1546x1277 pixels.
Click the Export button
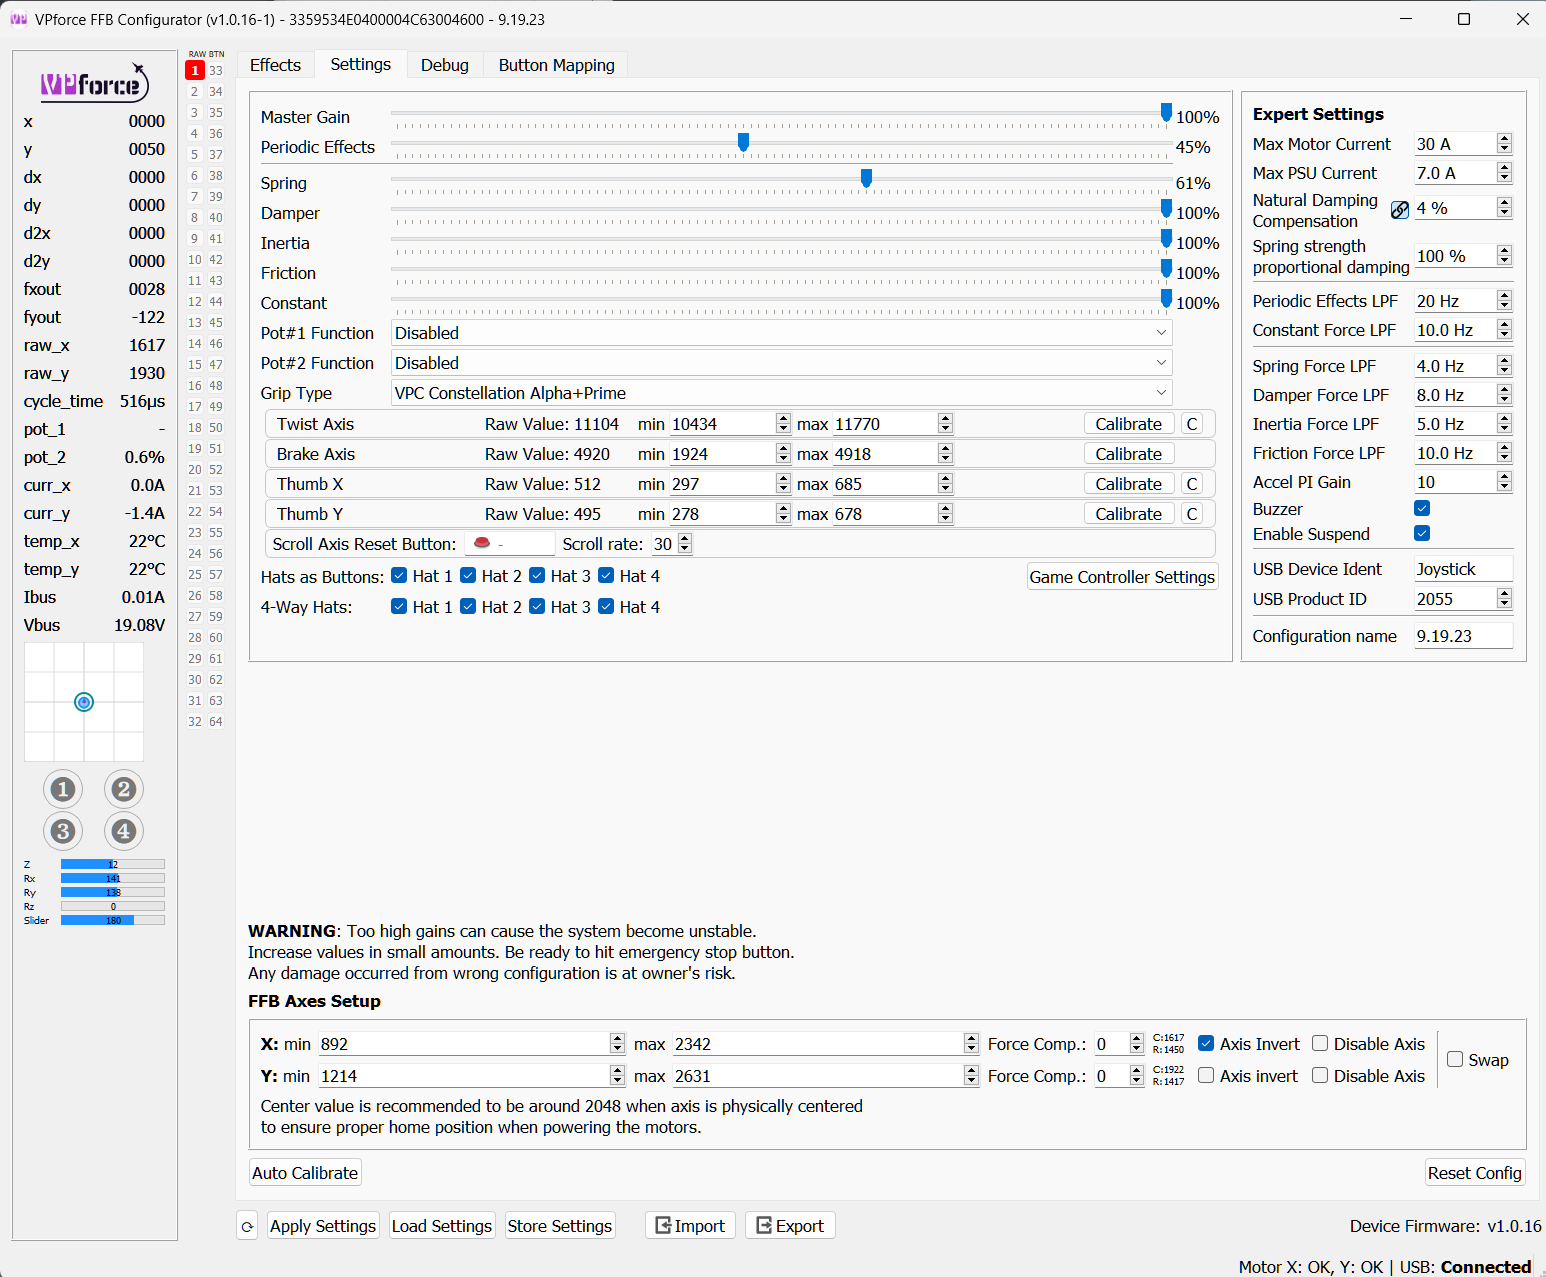point(790,1226)
